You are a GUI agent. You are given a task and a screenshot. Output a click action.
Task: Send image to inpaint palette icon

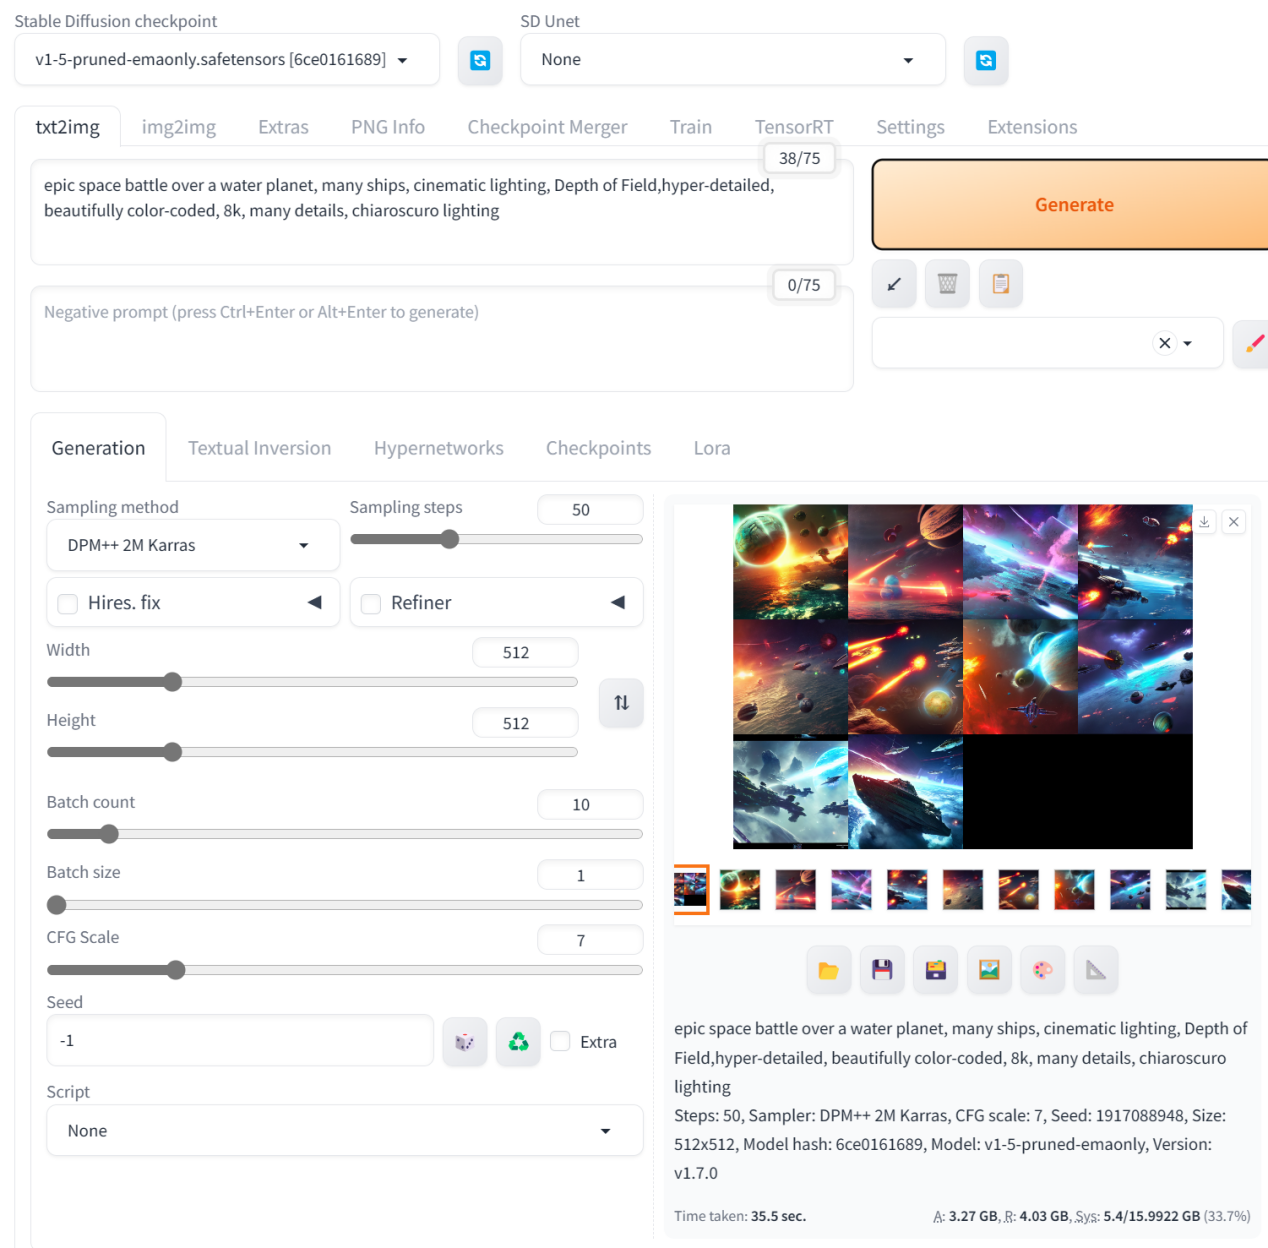click(x=1043, y=970)
